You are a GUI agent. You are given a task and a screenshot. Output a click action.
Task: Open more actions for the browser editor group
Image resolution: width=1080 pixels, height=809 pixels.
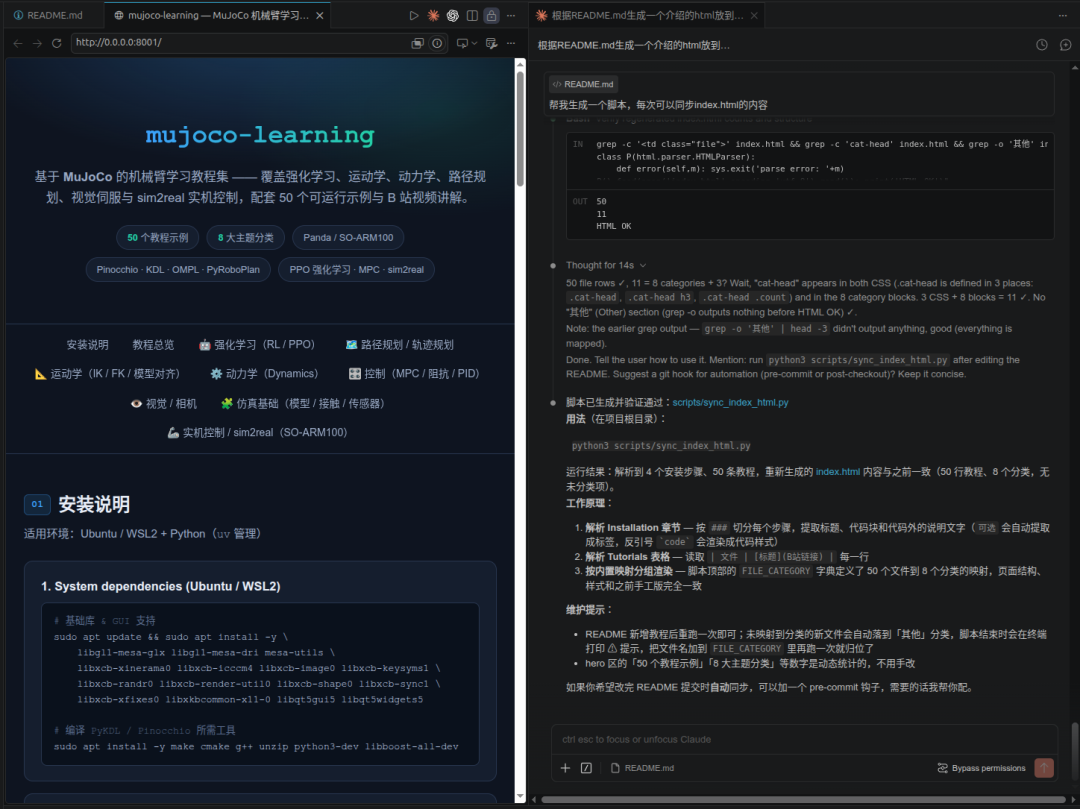pyautogui.click(x=510, y=15)
